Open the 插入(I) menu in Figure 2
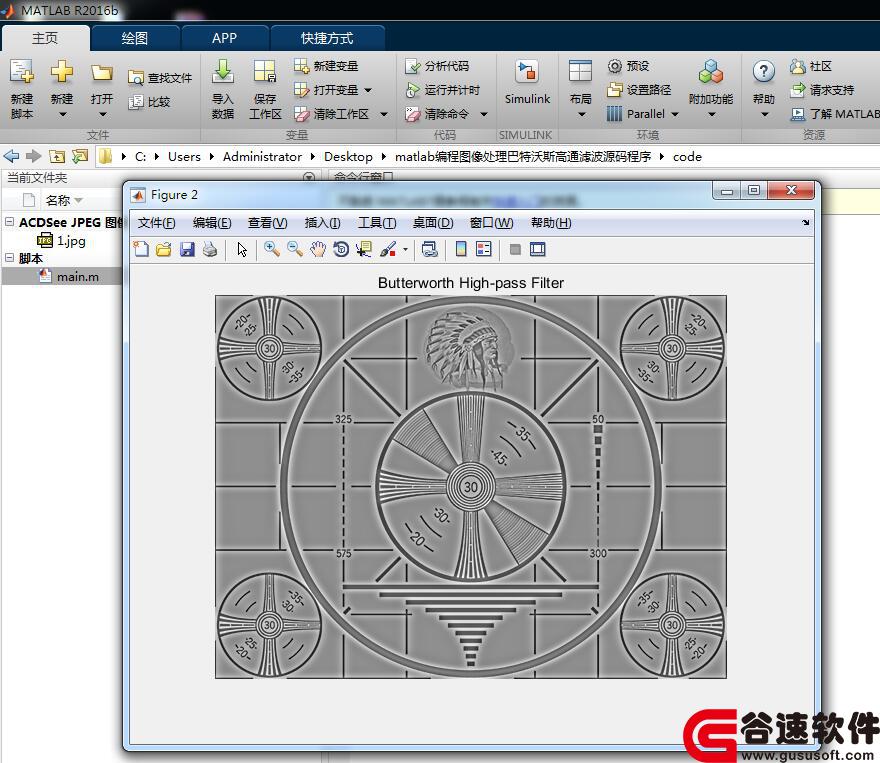Viewport: 880px width, 763px height. [323, 223]
